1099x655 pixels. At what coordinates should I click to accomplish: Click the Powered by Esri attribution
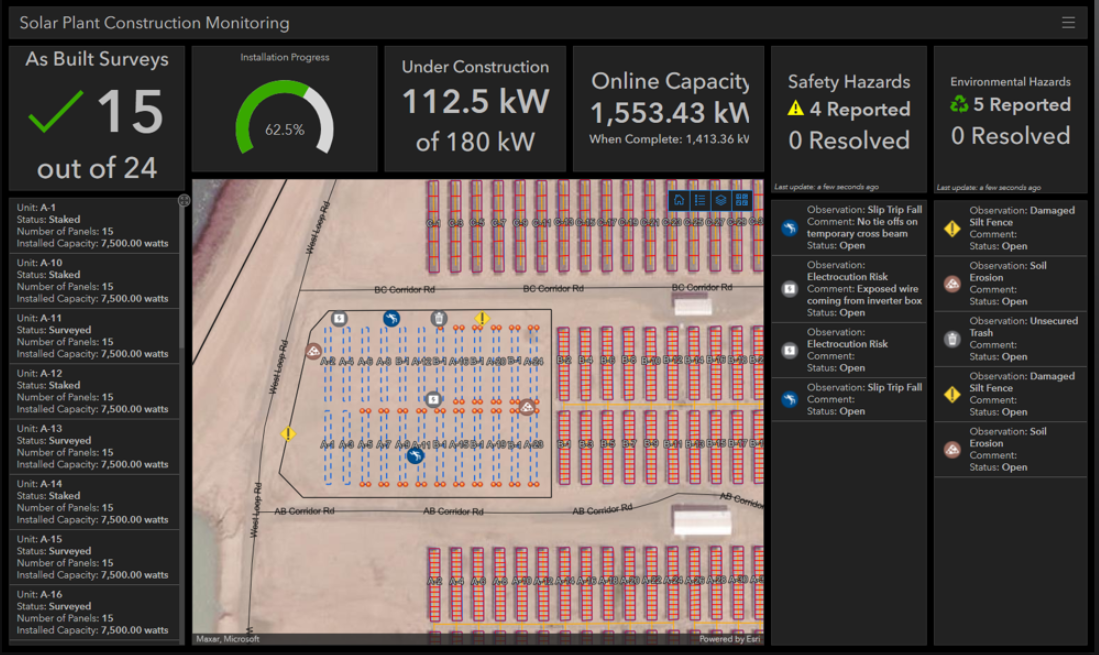click(x=729, y=639)
